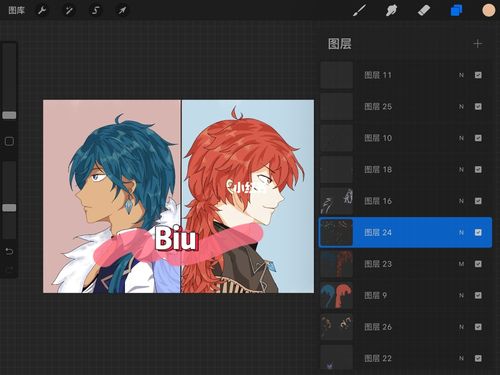Viewport: 500px width, 375px height.
Task: Select the Smudge tool
Action: 391,10
